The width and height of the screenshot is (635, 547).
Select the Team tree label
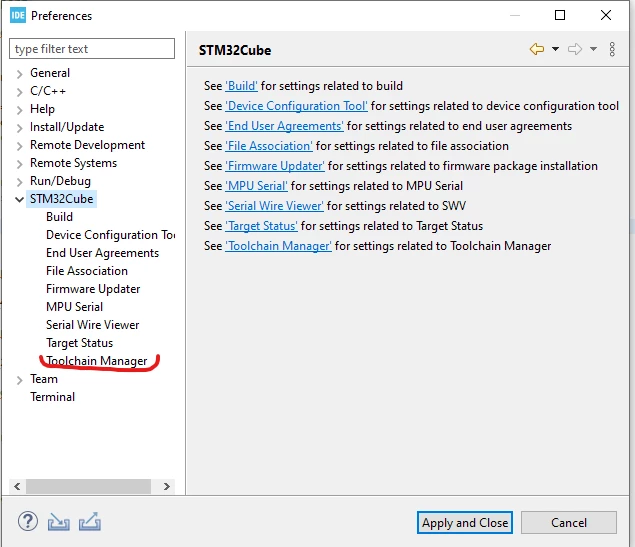[44, 379]
